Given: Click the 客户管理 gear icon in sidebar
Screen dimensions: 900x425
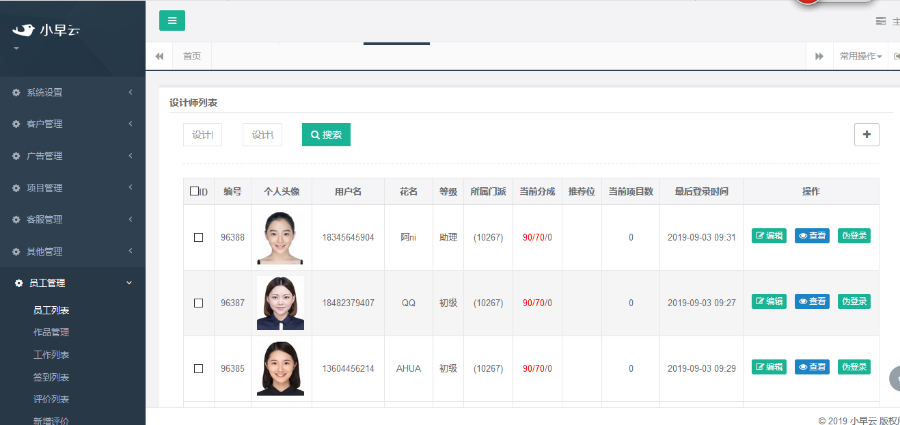Looking at the screenshot, I should pyautogui.click(x=16, y=124).
